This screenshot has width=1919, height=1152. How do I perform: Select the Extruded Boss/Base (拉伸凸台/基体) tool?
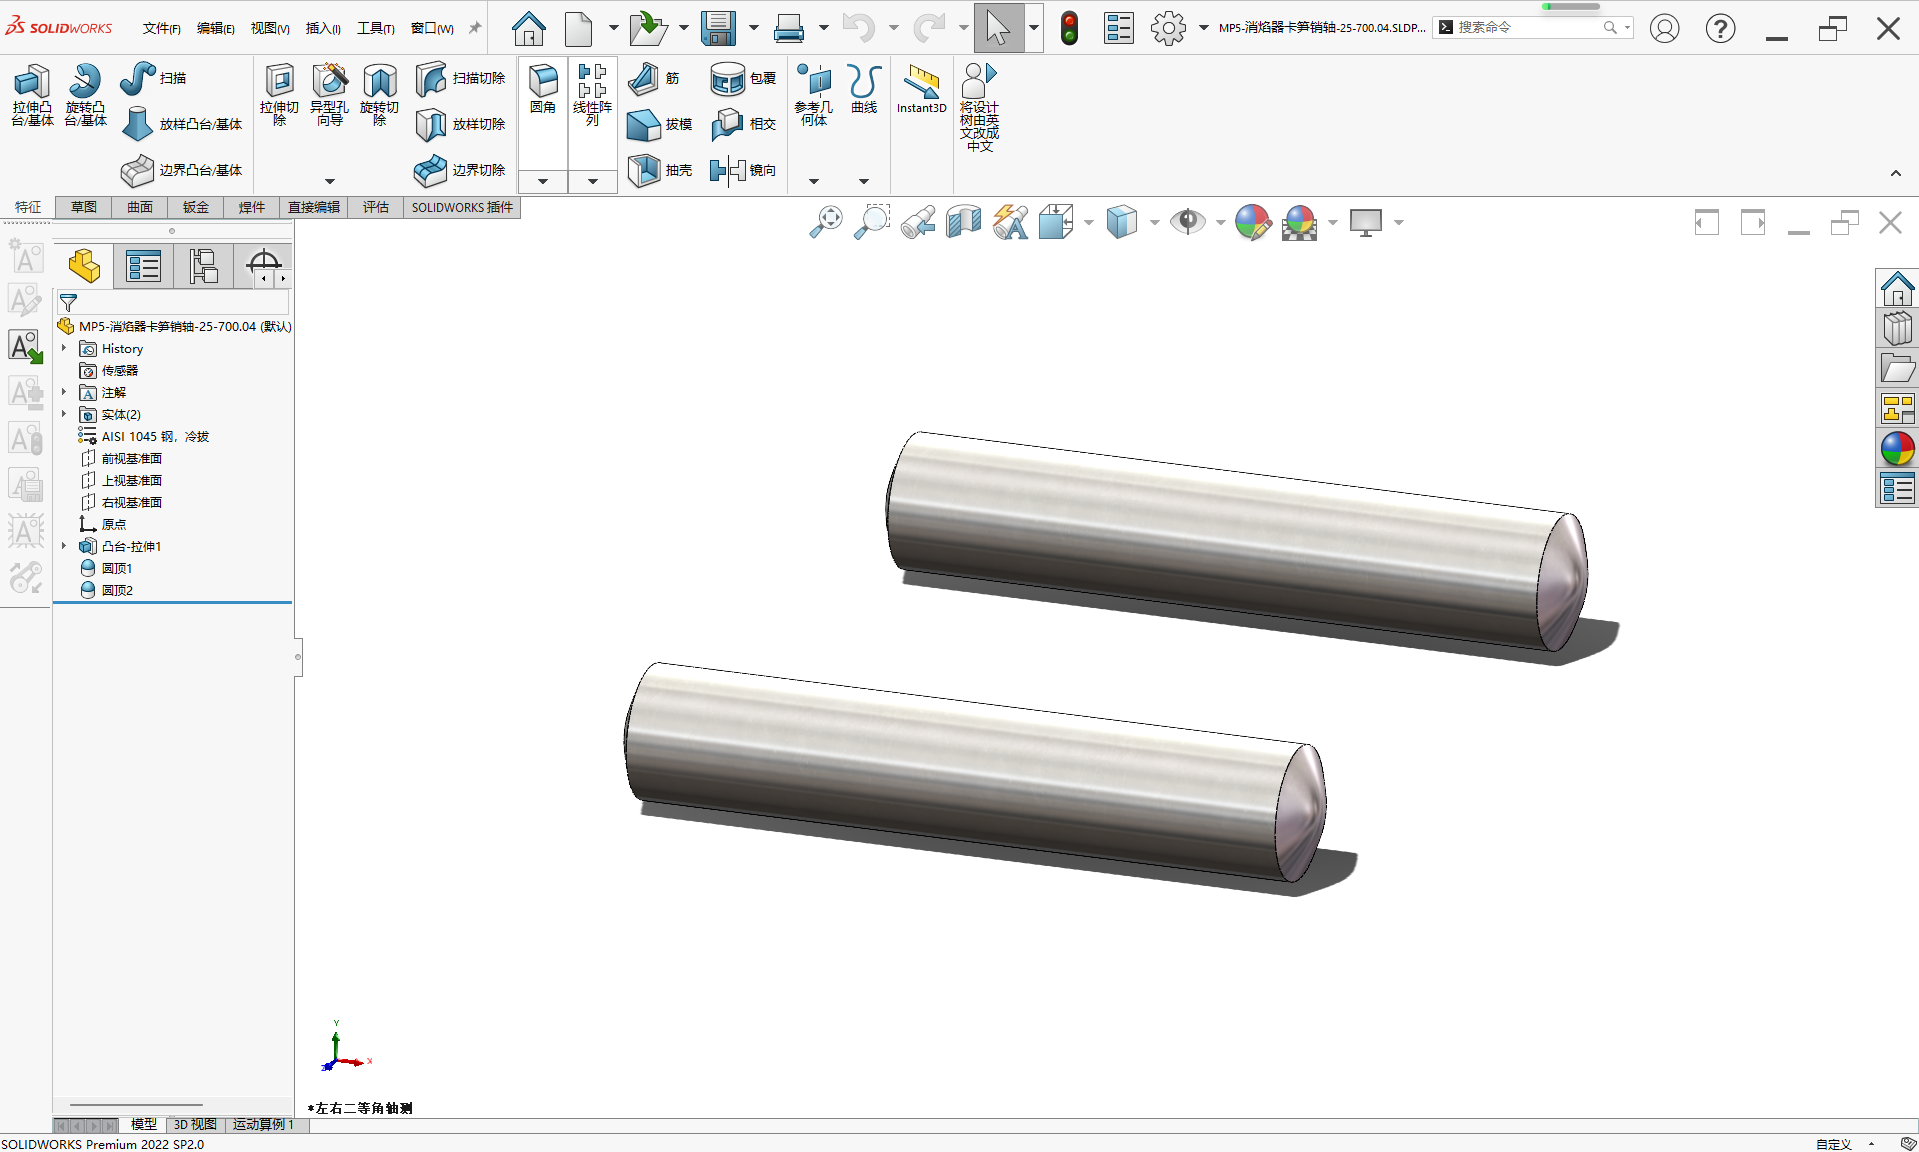[32, 95]
